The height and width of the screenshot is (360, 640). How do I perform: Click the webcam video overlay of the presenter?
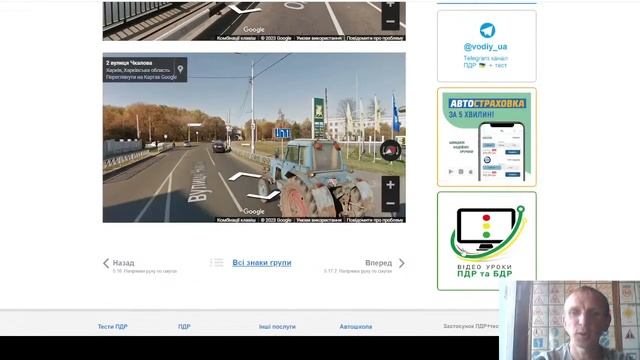(x=569, y=320)
